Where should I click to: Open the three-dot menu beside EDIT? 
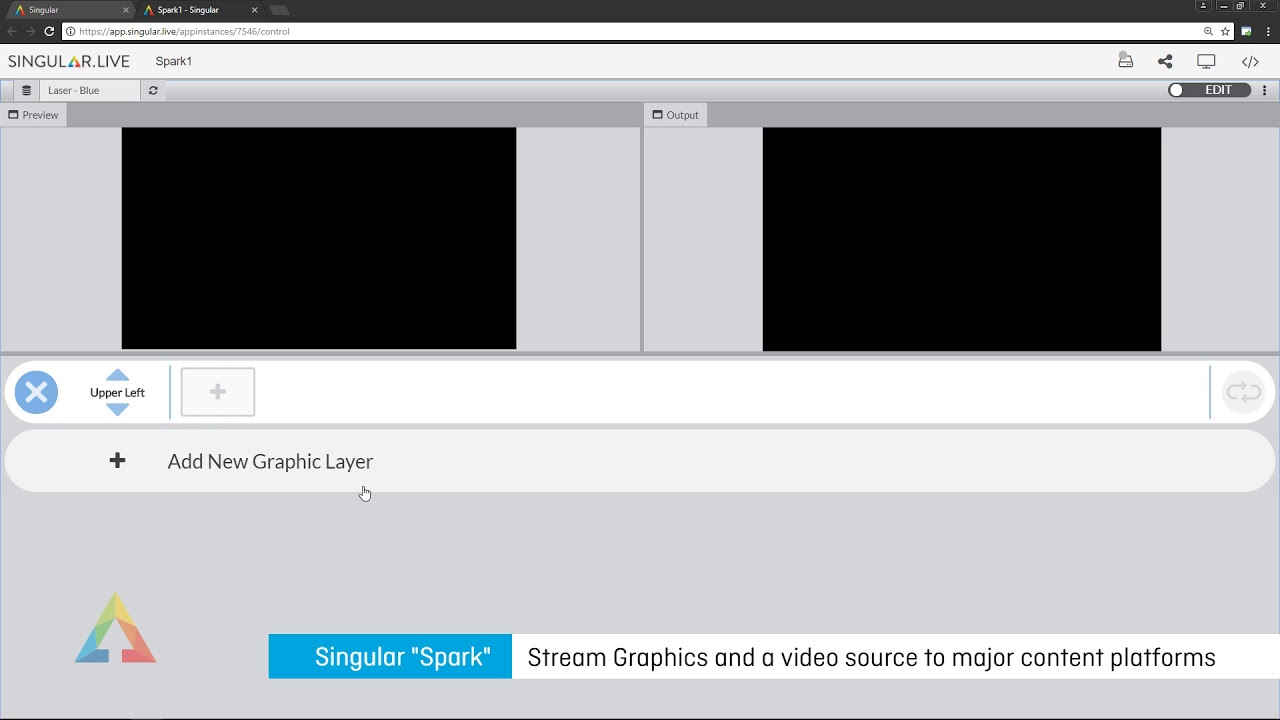[x=1264, y=90]
